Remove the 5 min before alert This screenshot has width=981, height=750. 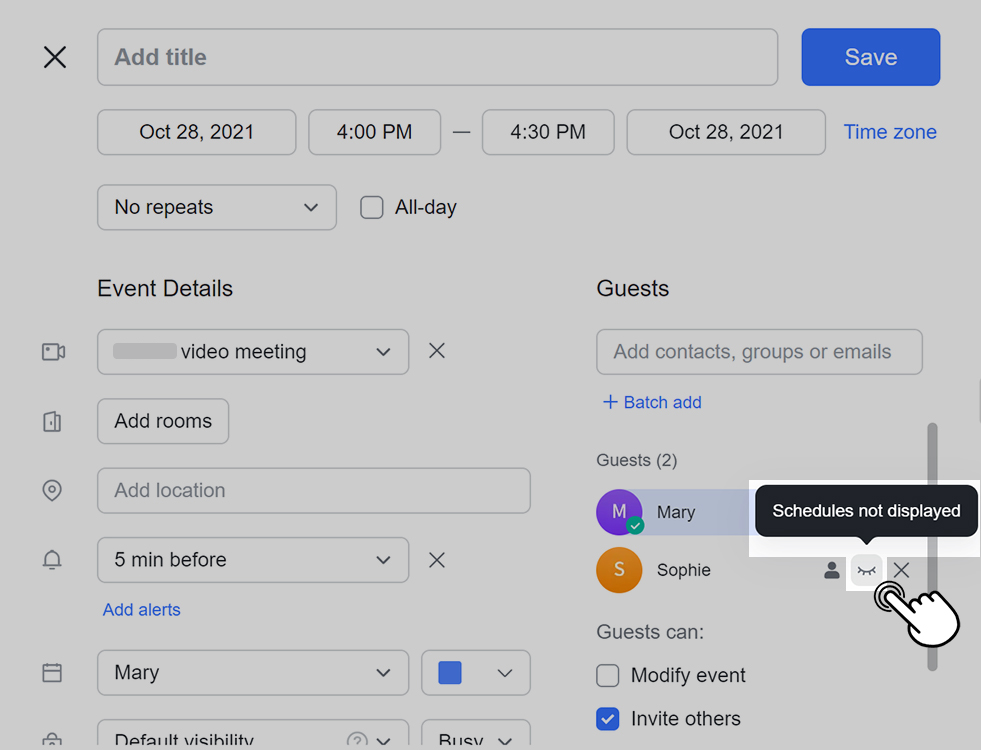pos(437,560)
